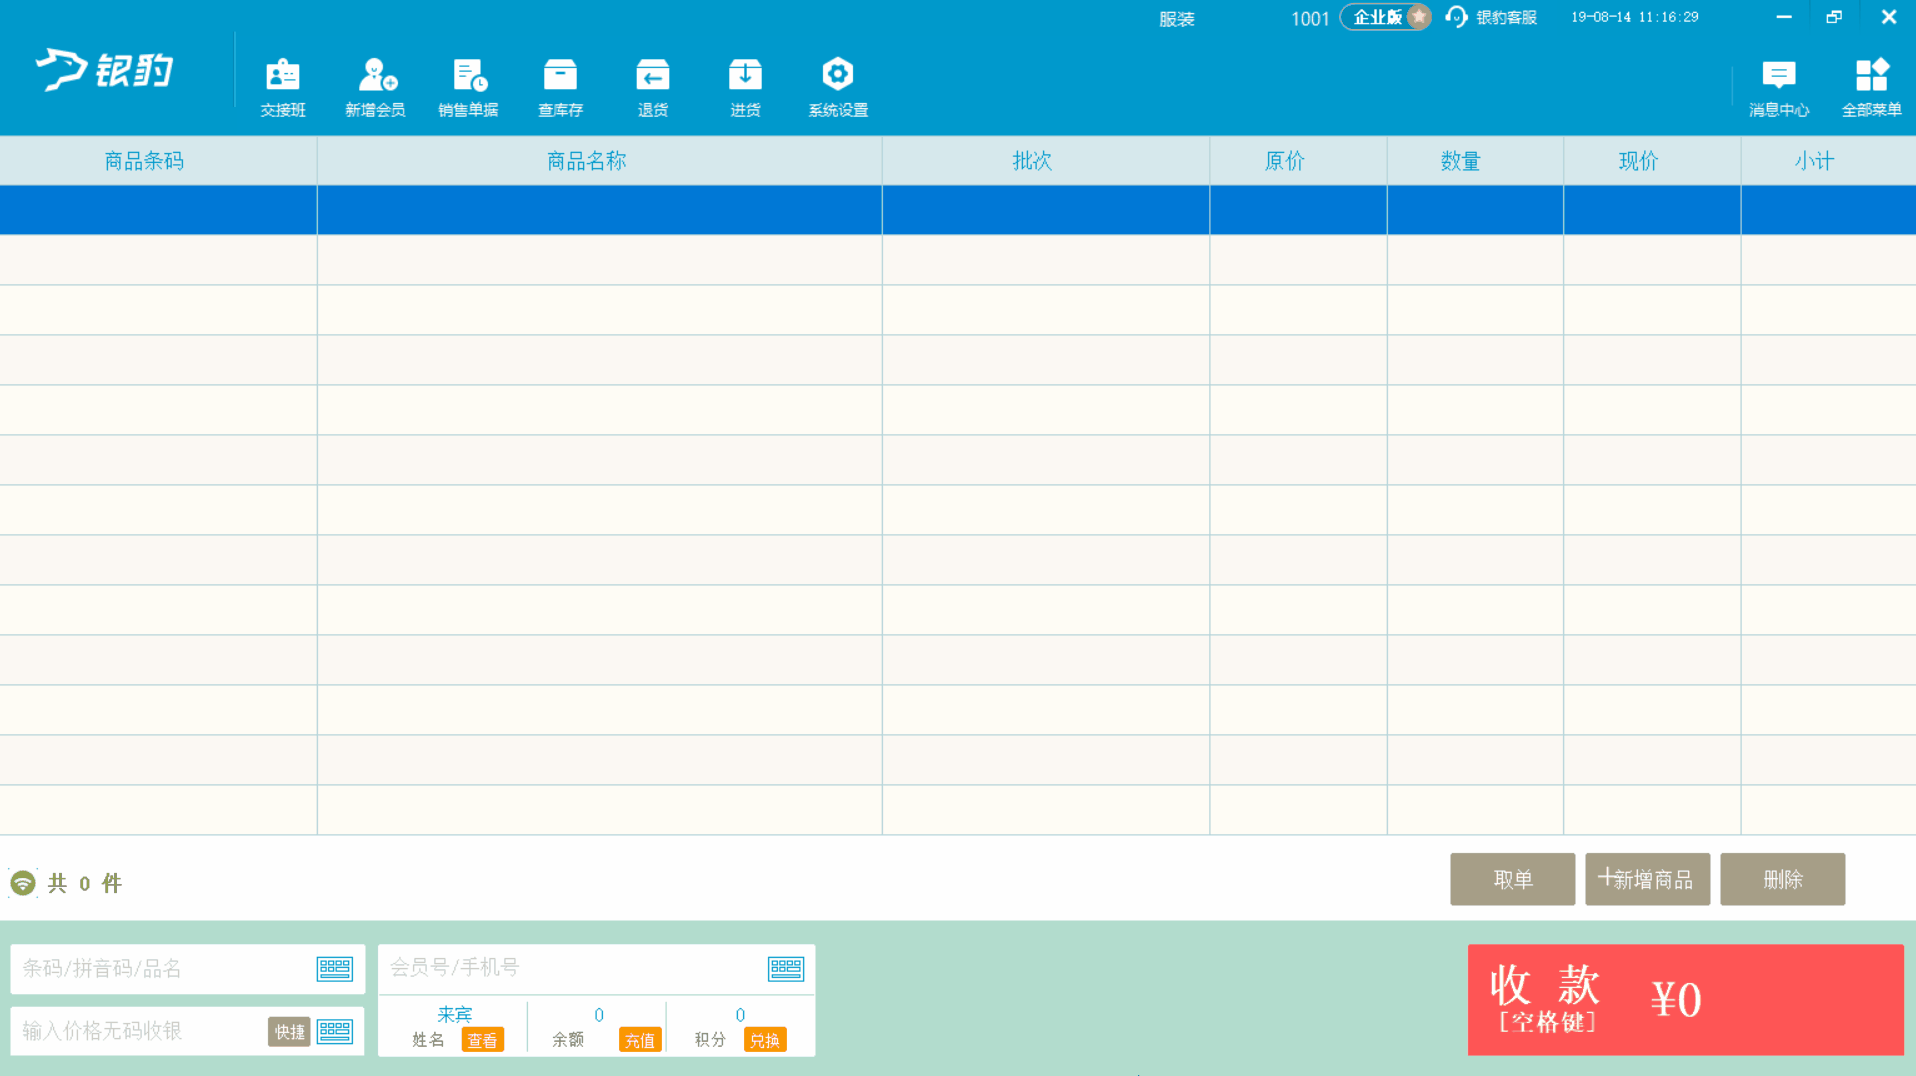The height and width of the screenshot is (1076, 1916).
Task: Contact 银豹客服 customer service
Action: pos(1492,17)
